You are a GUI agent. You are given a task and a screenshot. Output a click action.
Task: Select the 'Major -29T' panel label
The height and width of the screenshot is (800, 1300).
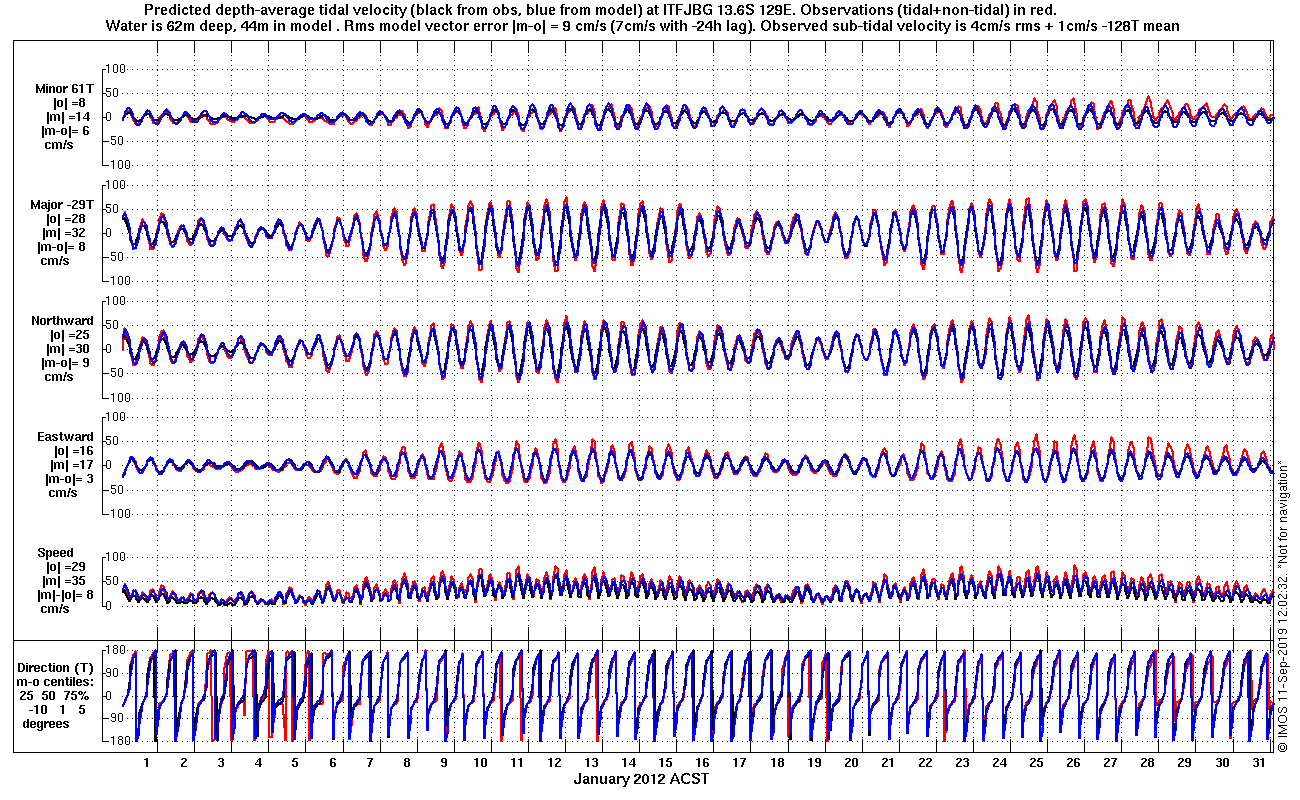(x=63, y=204)
